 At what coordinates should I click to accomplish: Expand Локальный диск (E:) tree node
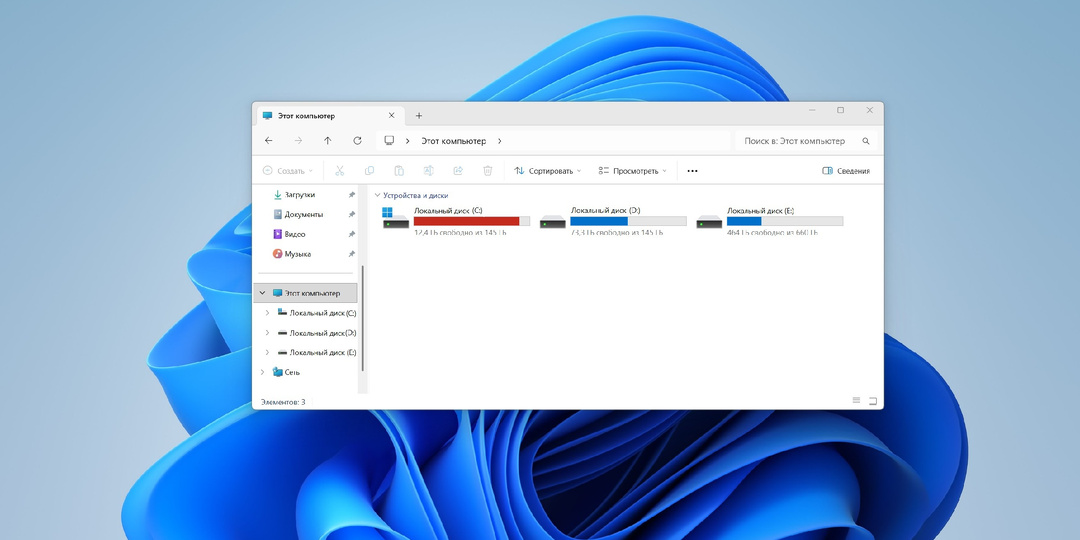pos(267,352)
